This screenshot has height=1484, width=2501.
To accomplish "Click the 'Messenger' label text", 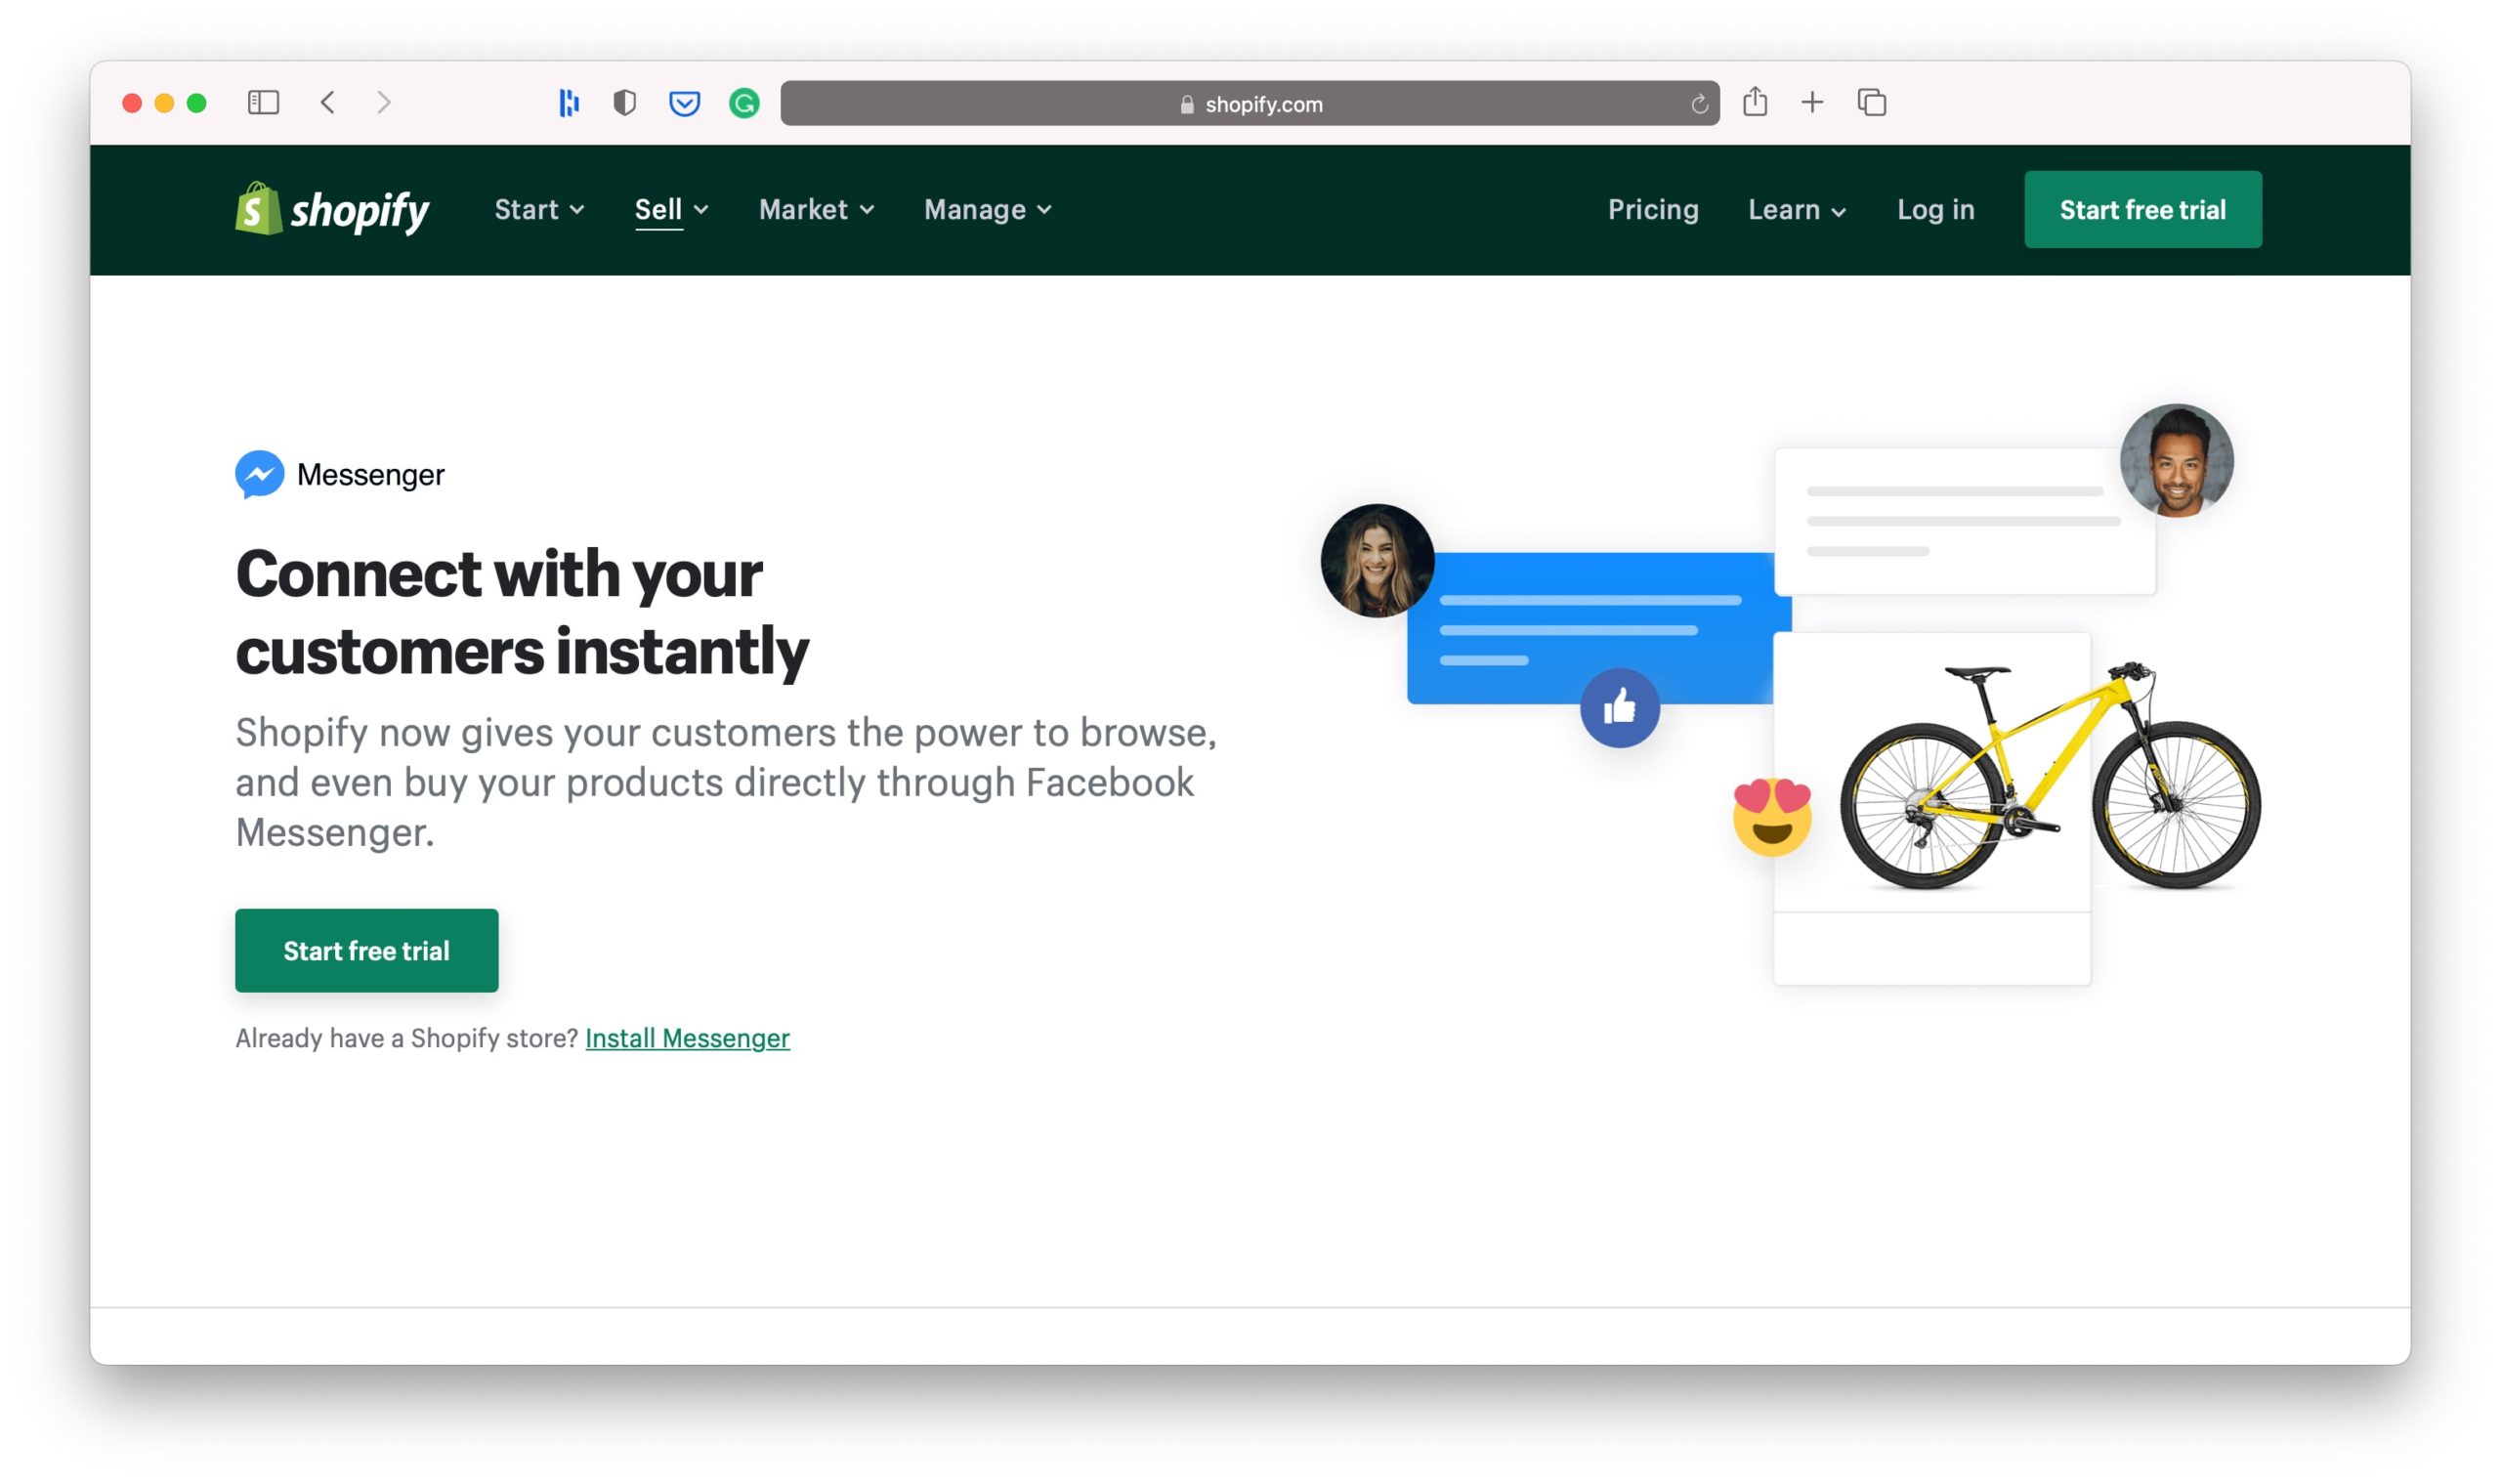I will coord(371,474).
